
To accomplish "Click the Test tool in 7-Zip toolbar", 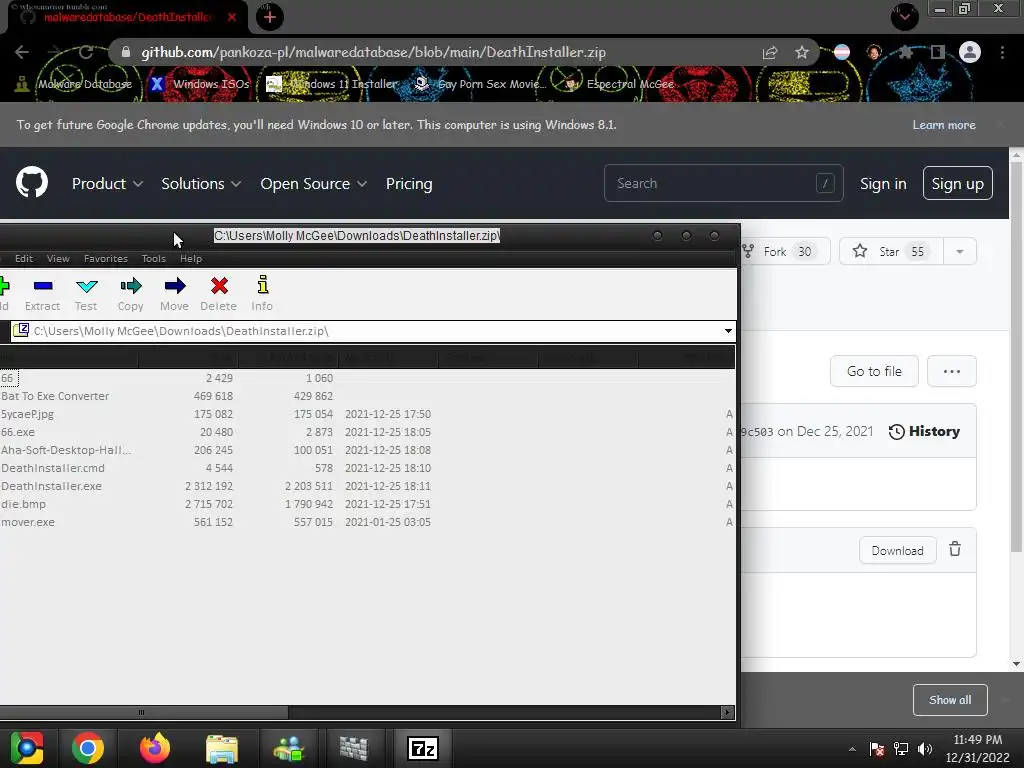I will (86, 293).
